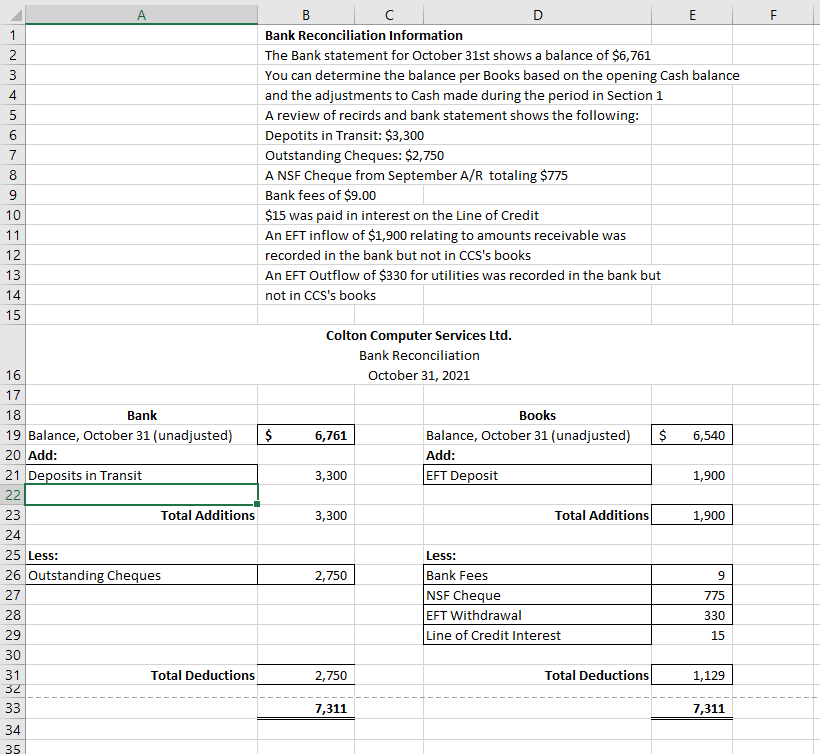Click the cell containing Deposits in Transit
The image size is (820, 754).
click(x=141, y=475)
